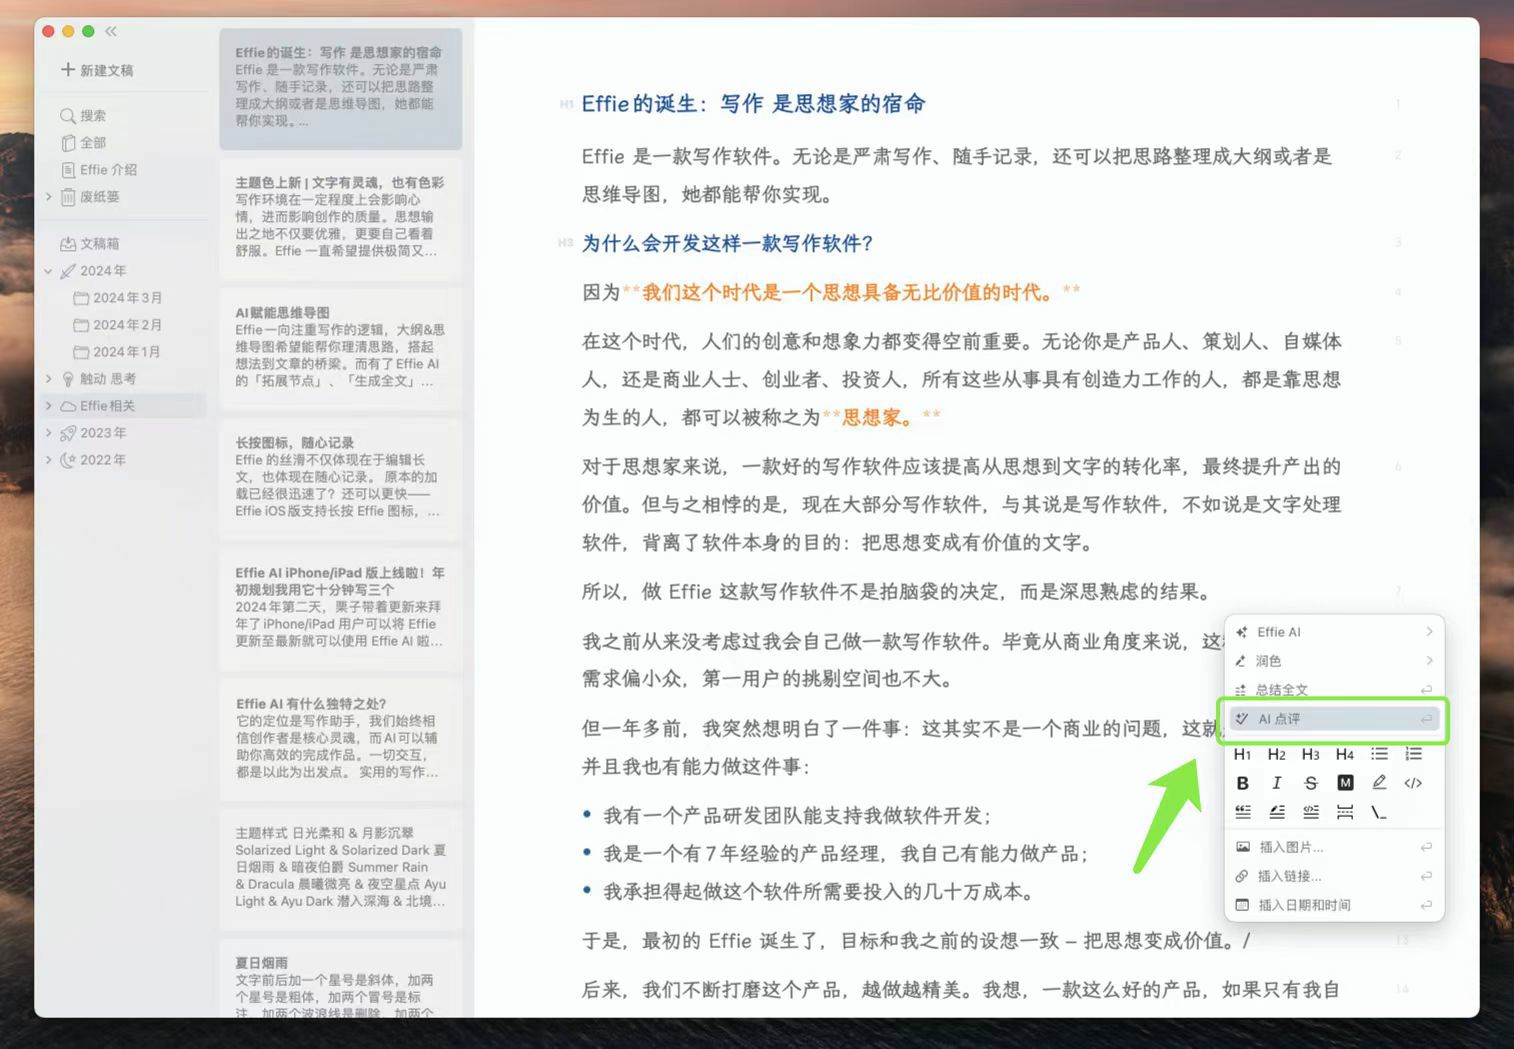
Task: Show 全部 documents in sidebar
Action: [x=83, y=143]
